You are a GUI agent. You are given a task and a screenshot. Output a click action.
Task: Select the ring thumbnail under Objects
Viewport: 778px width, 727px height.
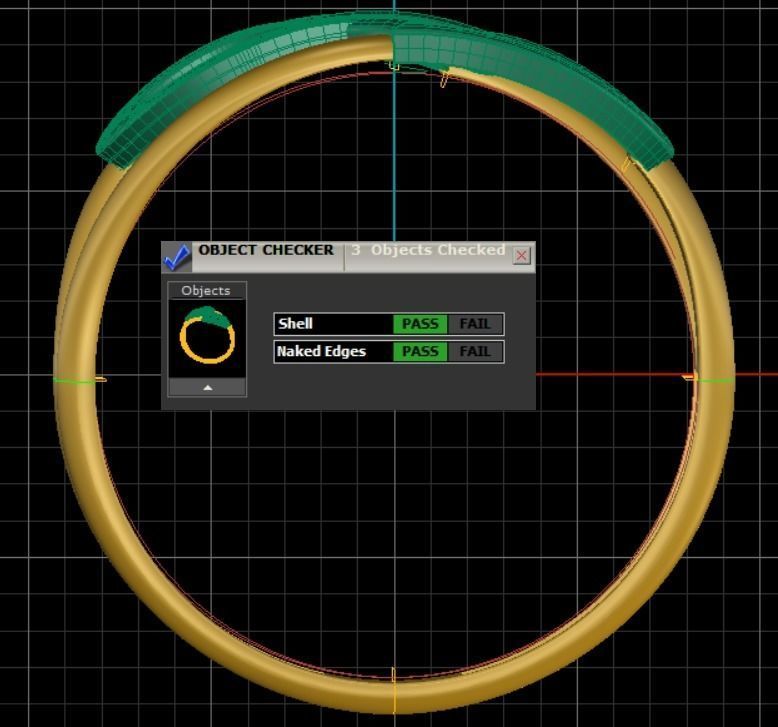tap(207, 336)
